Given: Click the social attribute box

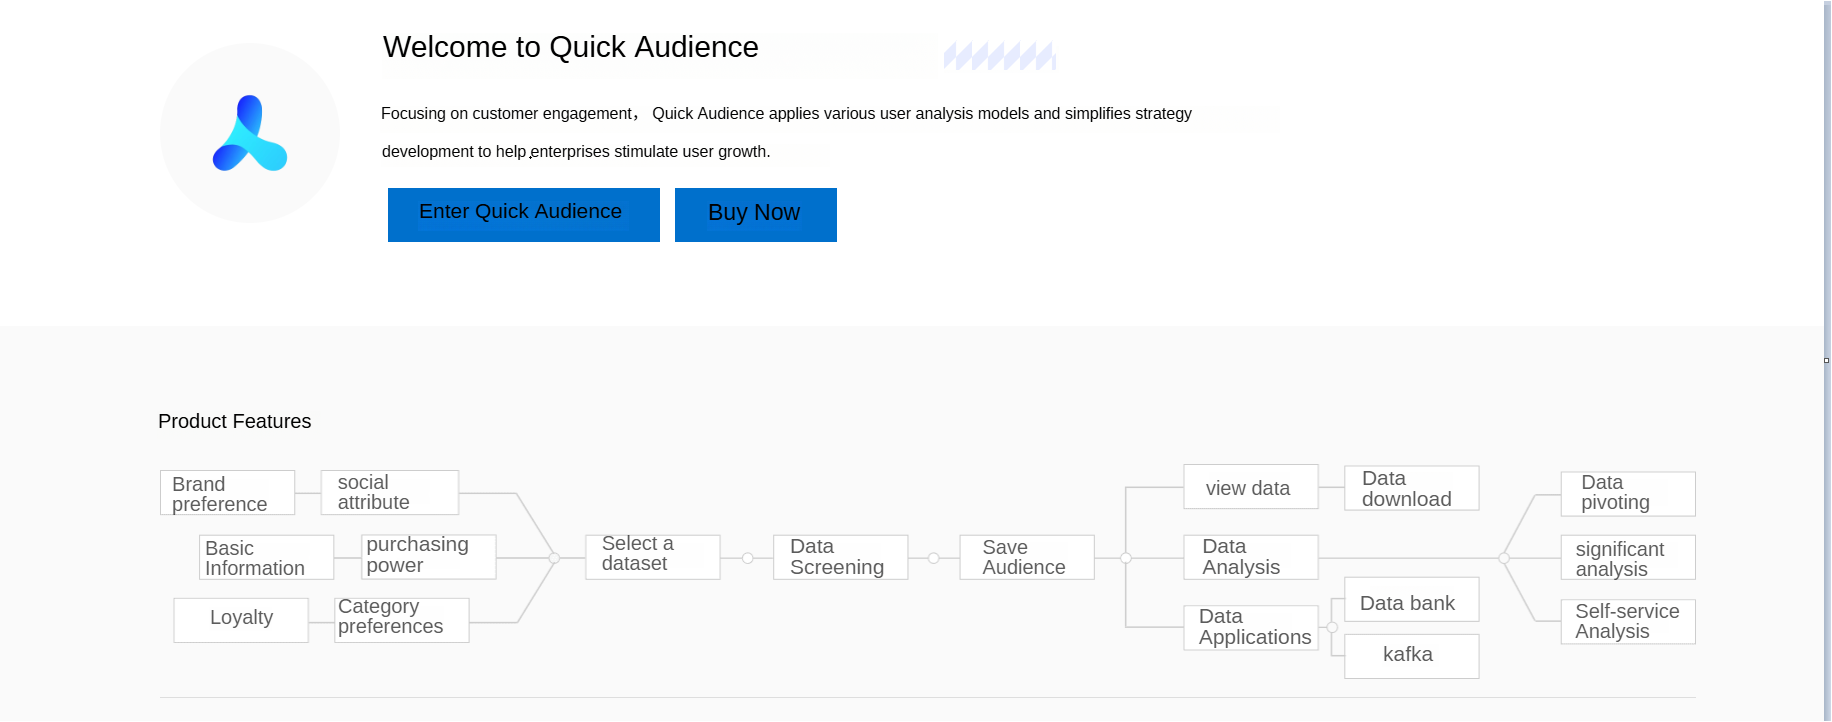Looking at the screenshot, I should pos(389,492).
